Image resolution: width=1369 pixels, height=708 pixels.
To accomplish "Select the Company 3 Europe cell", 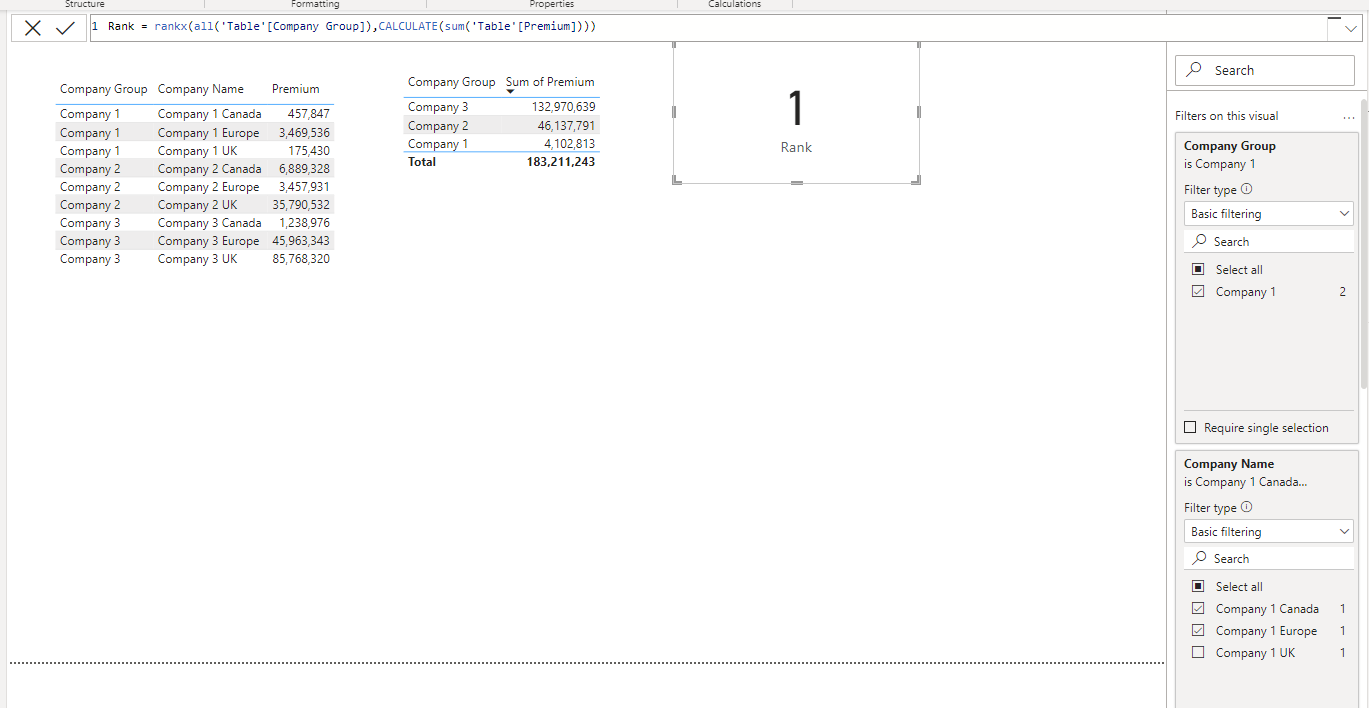I will 208,241.
